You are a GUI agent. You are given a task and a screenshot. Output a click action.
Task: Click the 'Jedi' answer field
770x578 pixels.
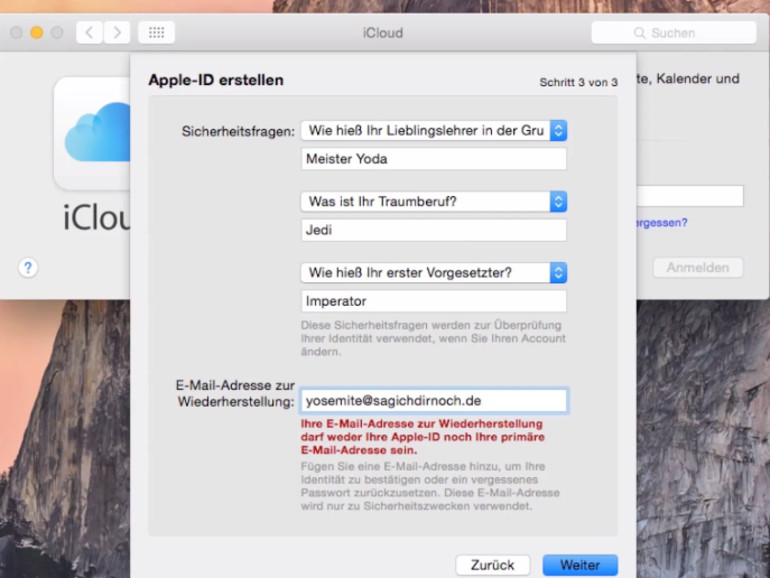[434, 230]
